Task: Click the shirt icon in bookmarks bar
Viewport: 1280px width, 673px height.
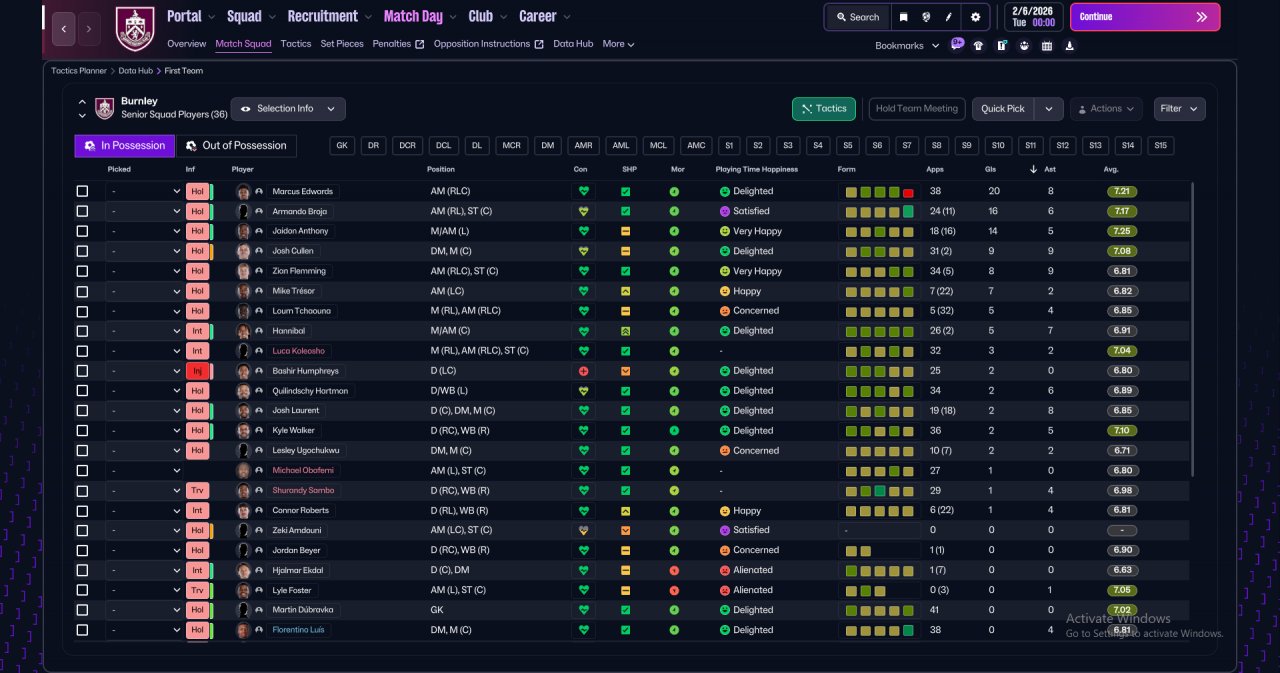Action: tap(978, 45)
